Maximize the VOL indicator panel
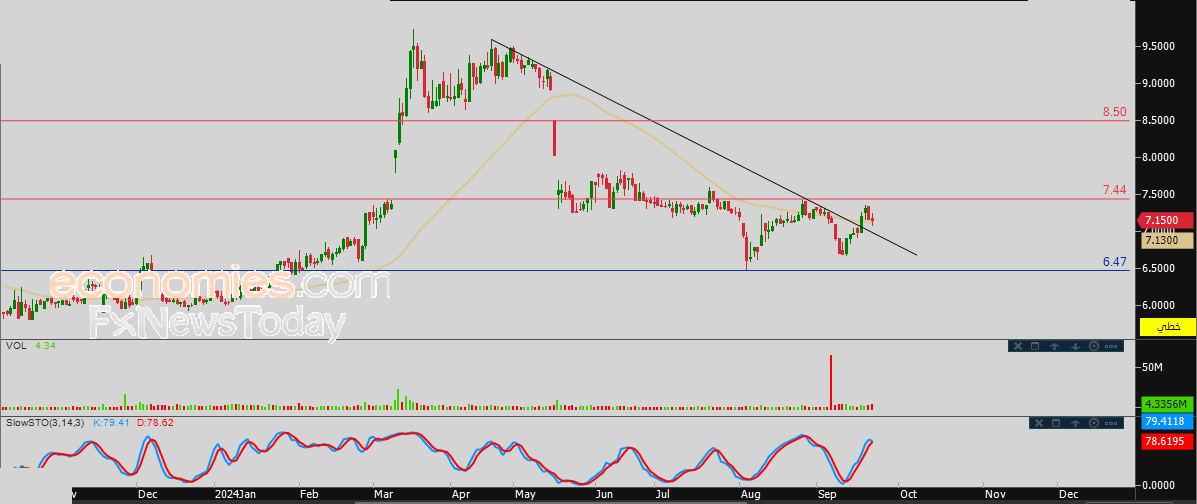 click(x=1035, y=346)
